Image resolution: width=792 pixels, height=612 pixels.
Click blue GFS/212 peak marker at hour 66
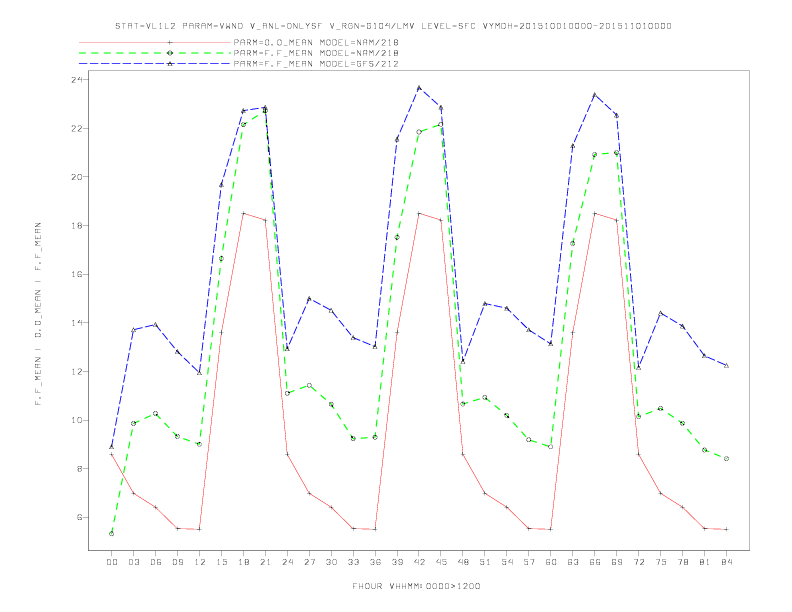pos(595,94)
